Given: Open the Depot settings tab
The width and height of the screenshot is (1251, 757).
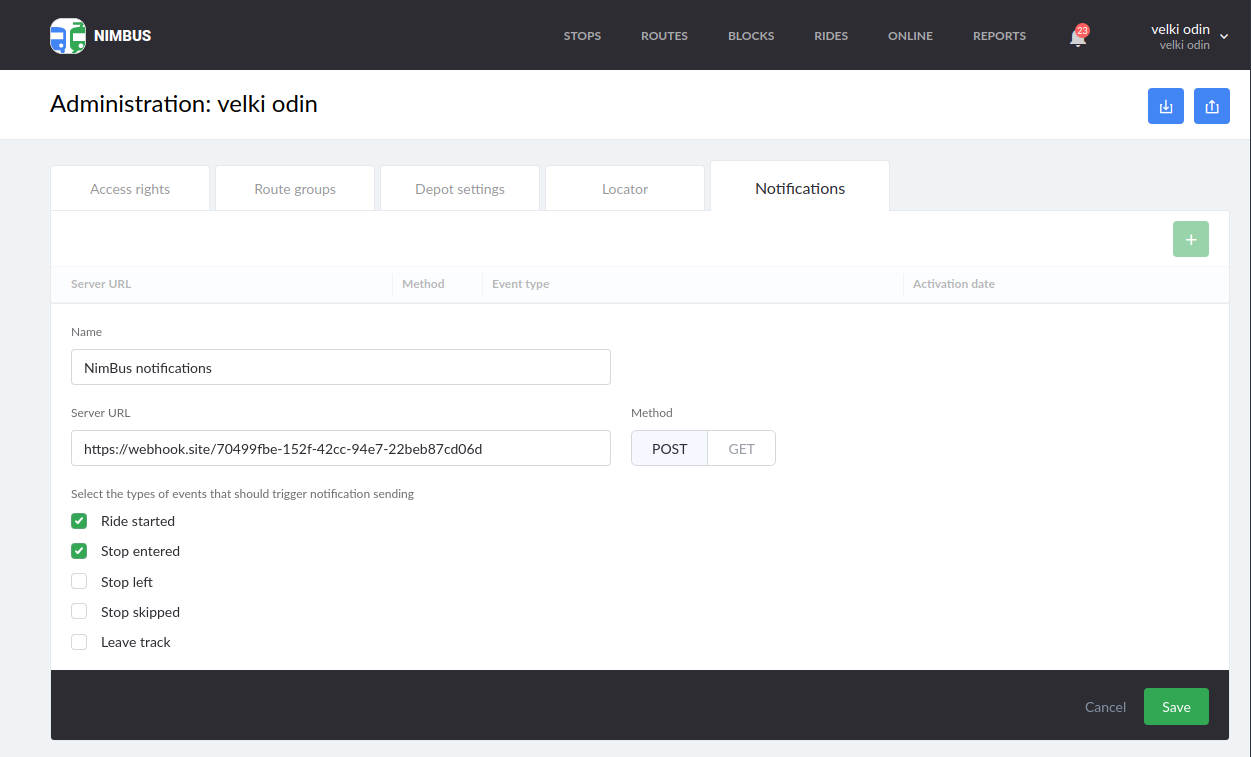Looking at the screenshot, I should point(459,188).
